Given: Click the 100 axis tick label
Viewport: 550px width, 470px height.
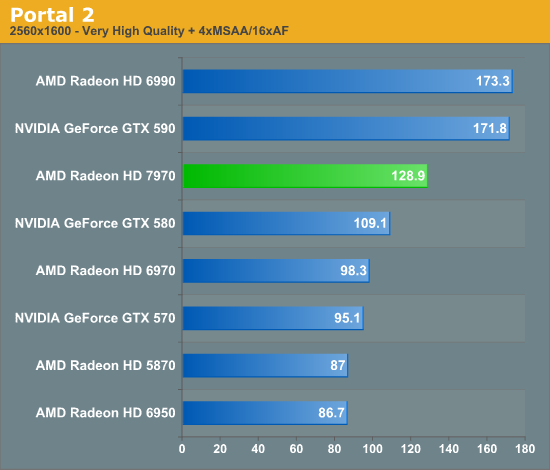Looking at the screenshot, I should [372, 449].
